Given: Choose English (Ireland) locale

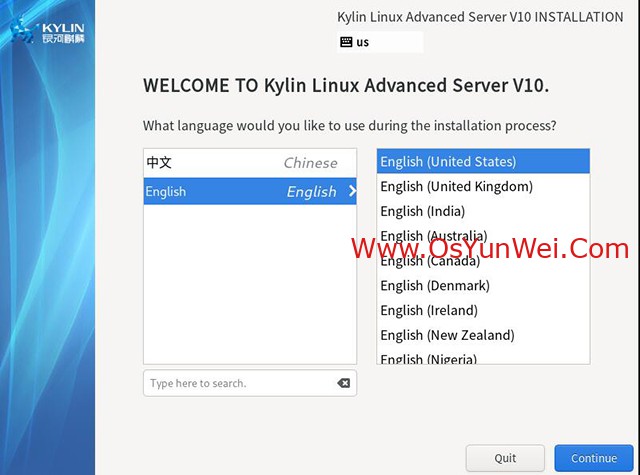Looking at the screenshot, I should pyautogui.click(x=483, y=310).
